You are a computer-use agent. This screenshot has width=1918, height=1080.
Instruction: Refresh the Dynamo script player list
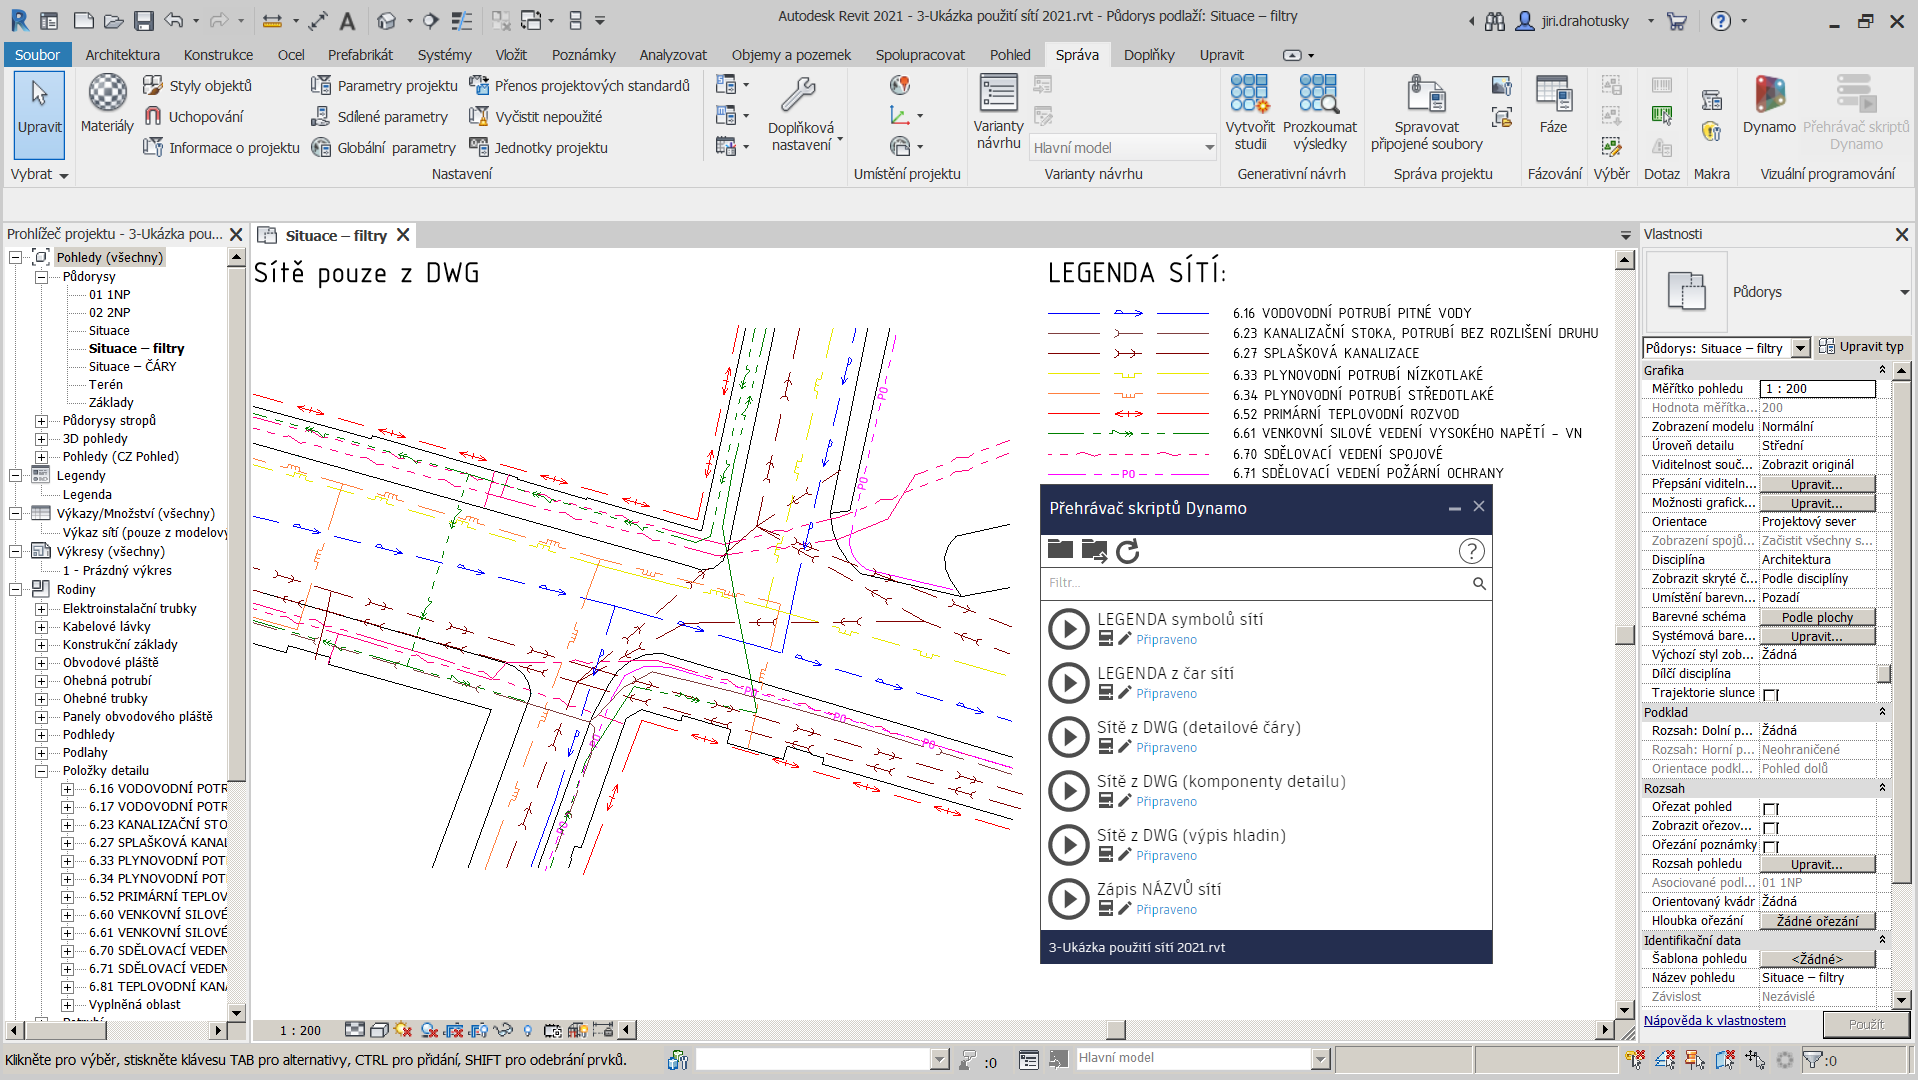point(1127,551)
